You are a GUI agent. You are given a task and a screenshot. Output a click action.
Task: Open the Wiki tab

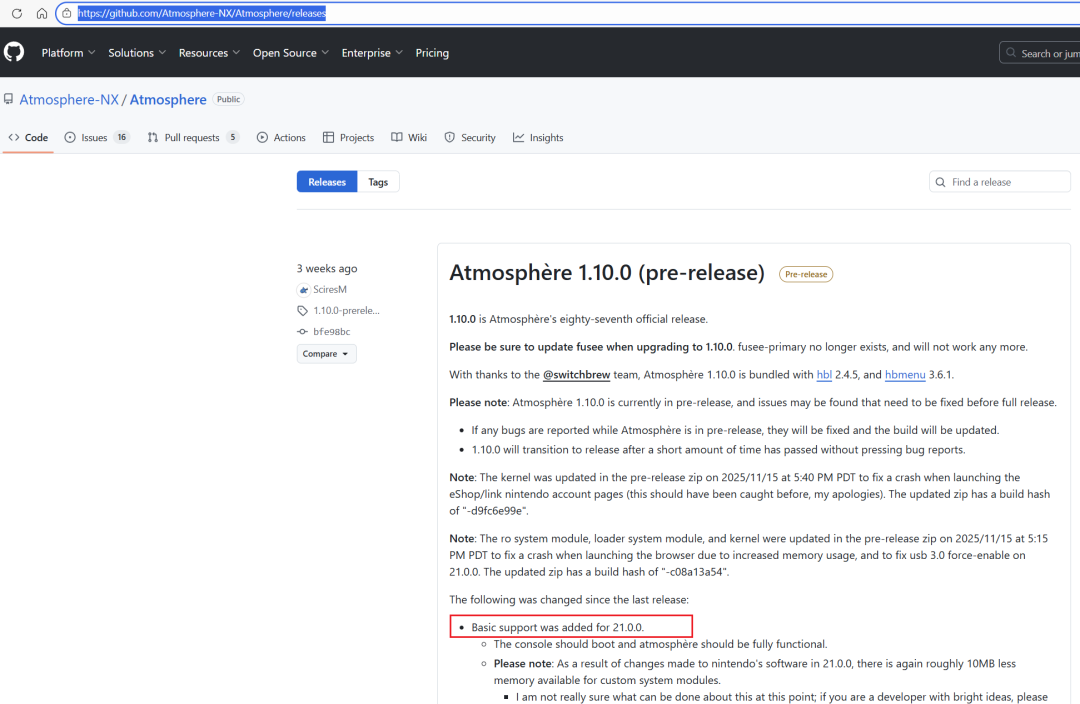[409, 137]
